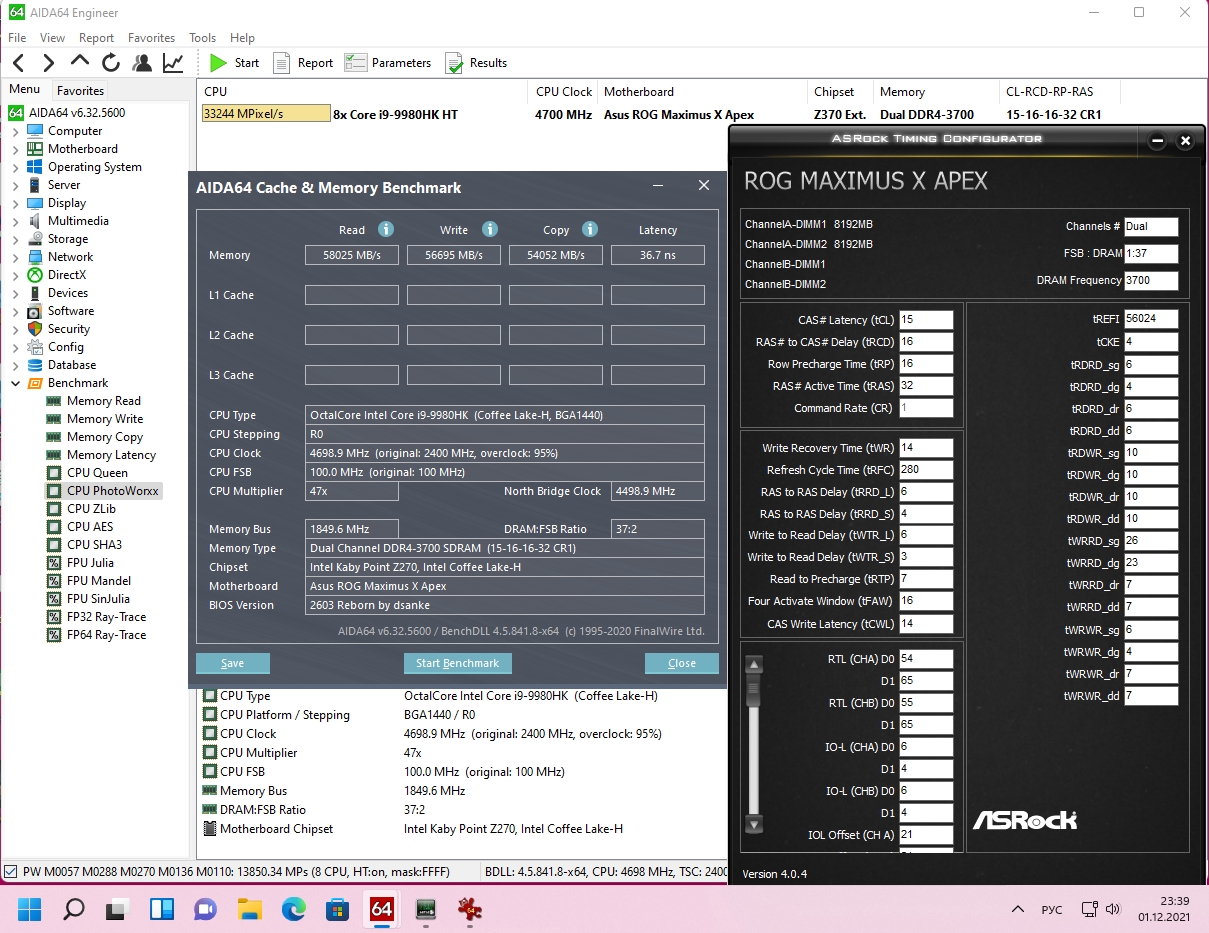This screenshot has width=1209, height=933.
Task: Click the Copy info icon in the benchmark dialog
Action: pos(590,230)
